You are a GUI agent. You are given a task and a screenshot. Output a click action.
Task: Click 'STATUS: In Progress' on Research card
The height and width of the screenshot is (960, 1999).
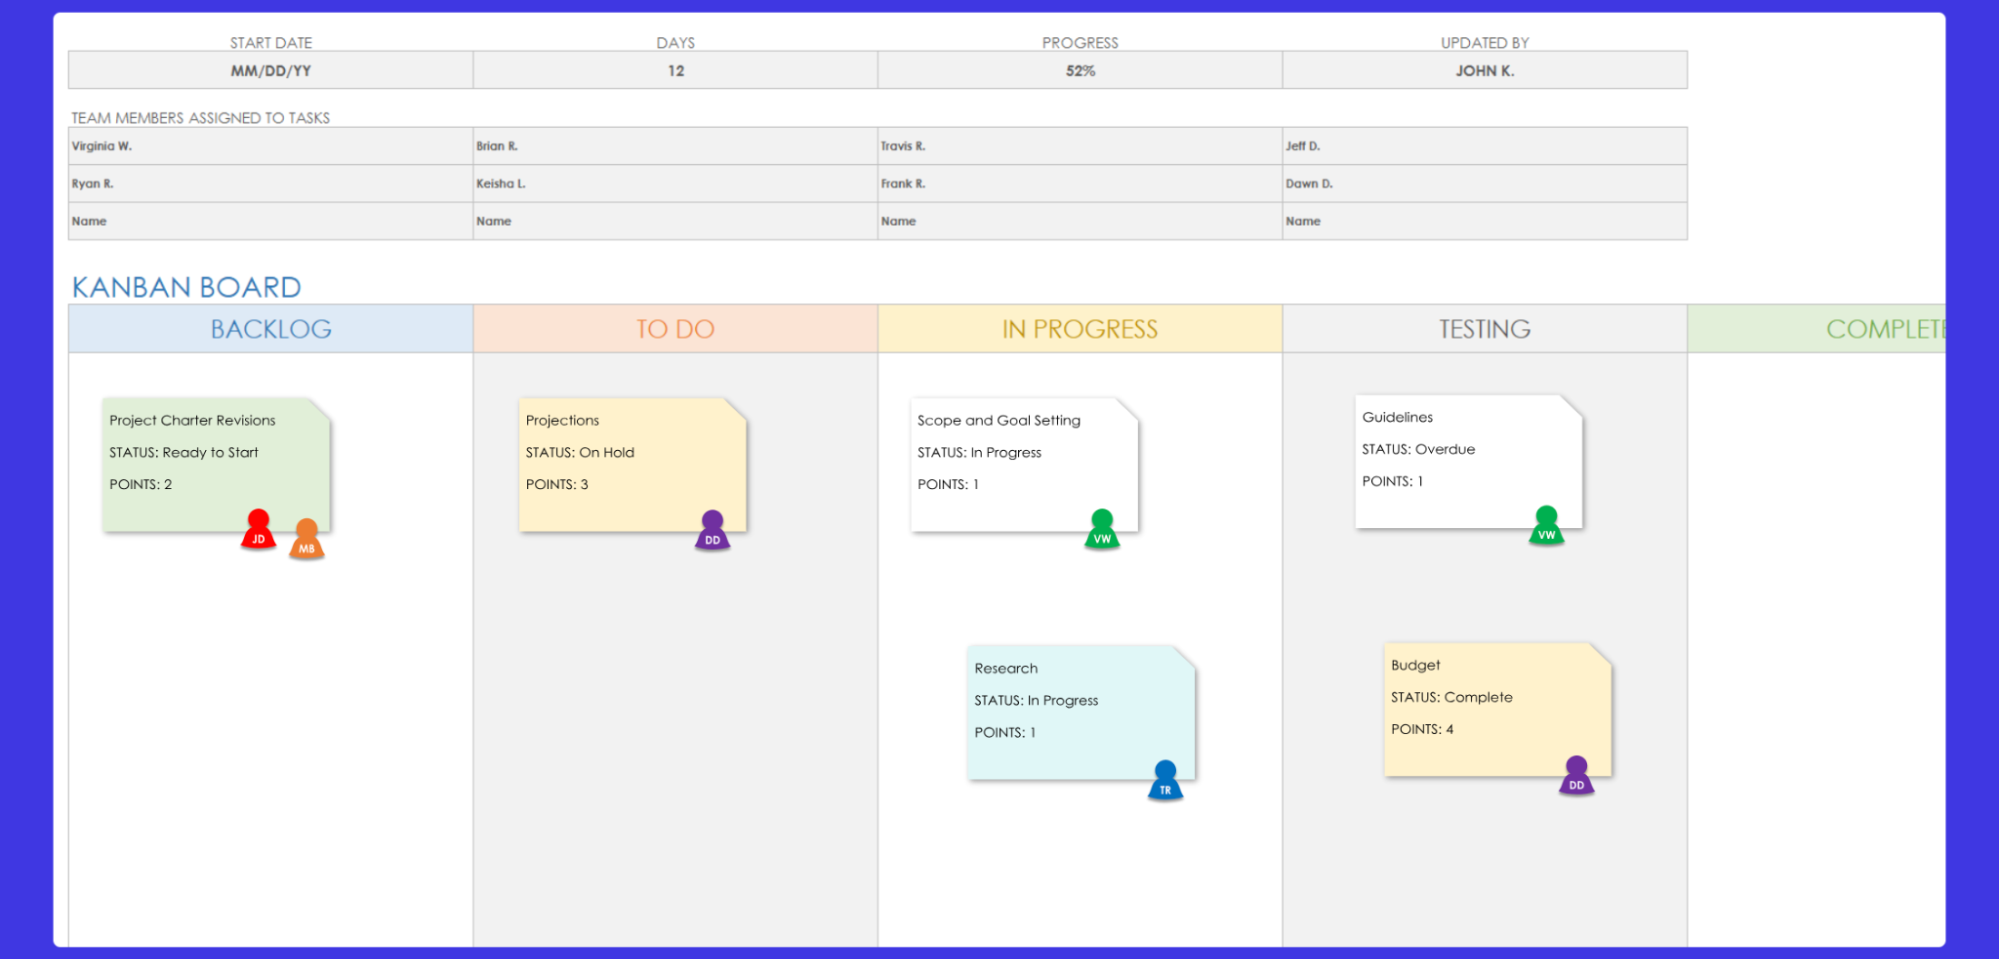coord(1036,700)
